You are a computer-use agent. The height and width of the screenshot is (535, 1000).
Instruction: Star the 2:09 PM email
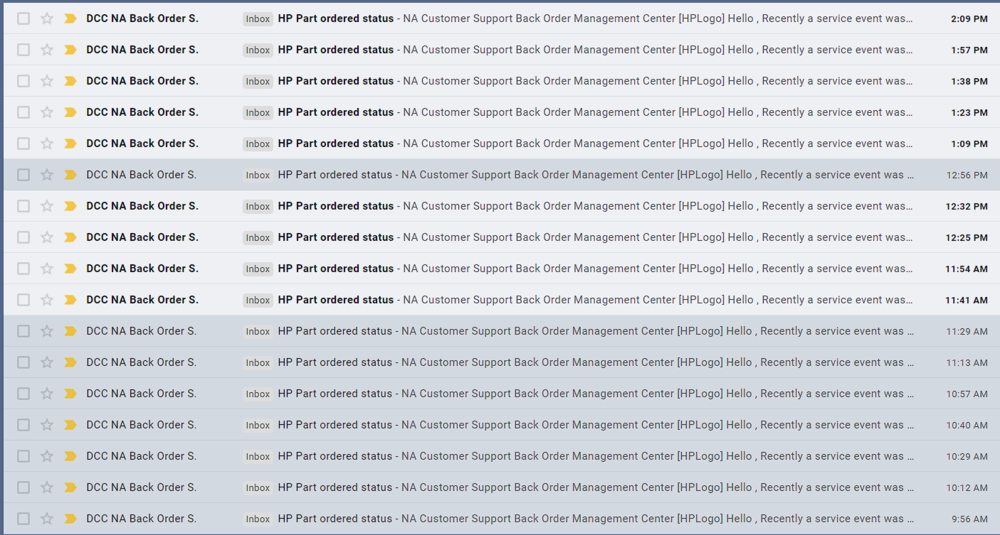point(47,19)
